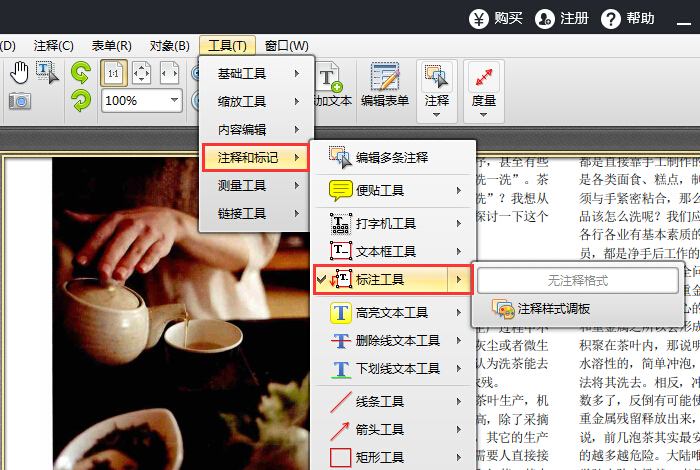Choose fit width view icon
The height and width of the screenshot is (470, 700).
click(170, 73)
